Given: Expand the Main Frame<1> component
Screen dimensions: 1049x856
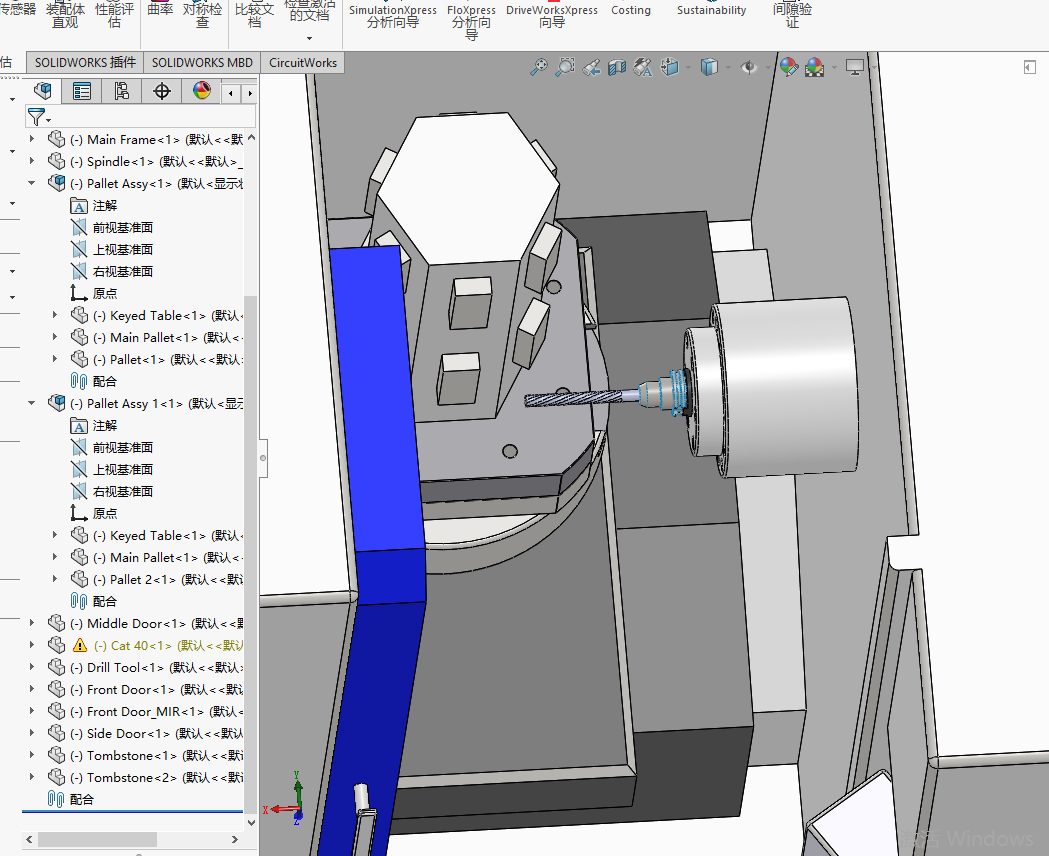Looking at the screenshot, I should (x=31, y=139).
